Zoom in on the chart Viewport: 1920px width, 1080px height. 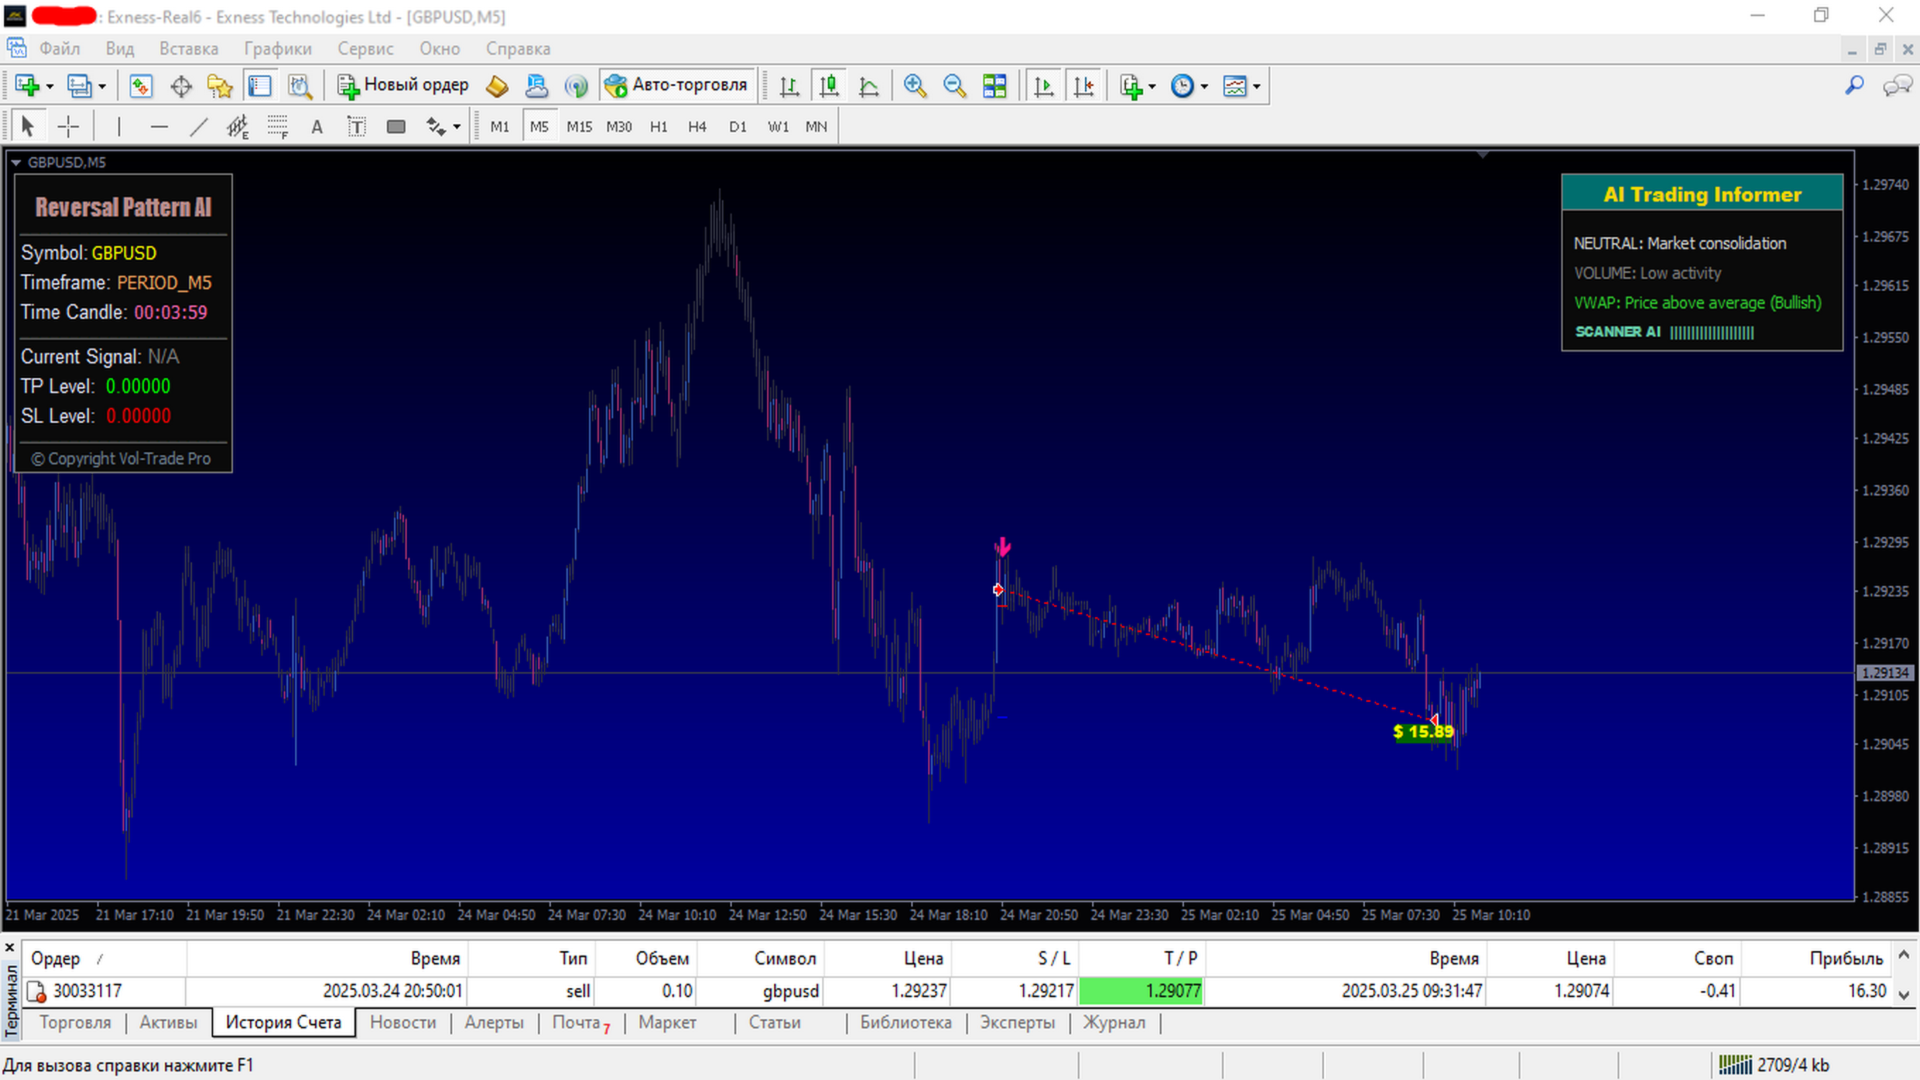(915, 86)
